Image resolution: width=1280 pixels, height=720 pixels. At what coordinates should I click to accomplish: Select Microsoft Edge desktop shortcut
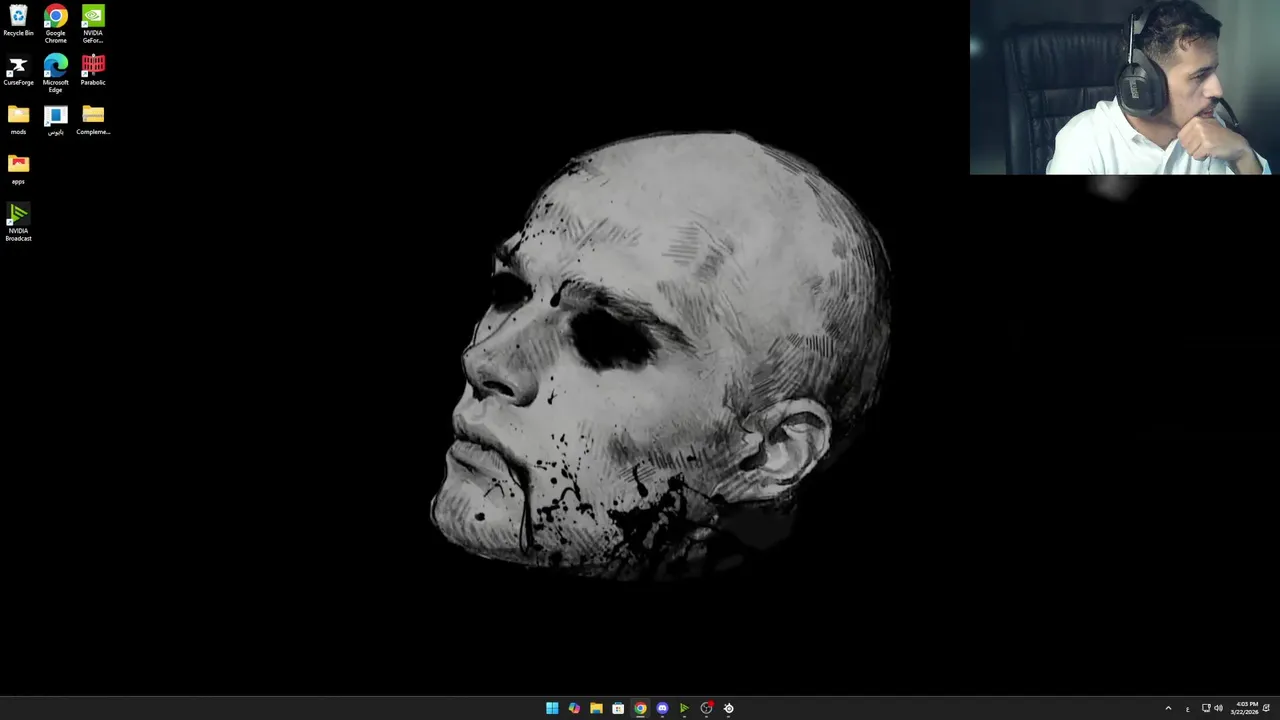55,73
